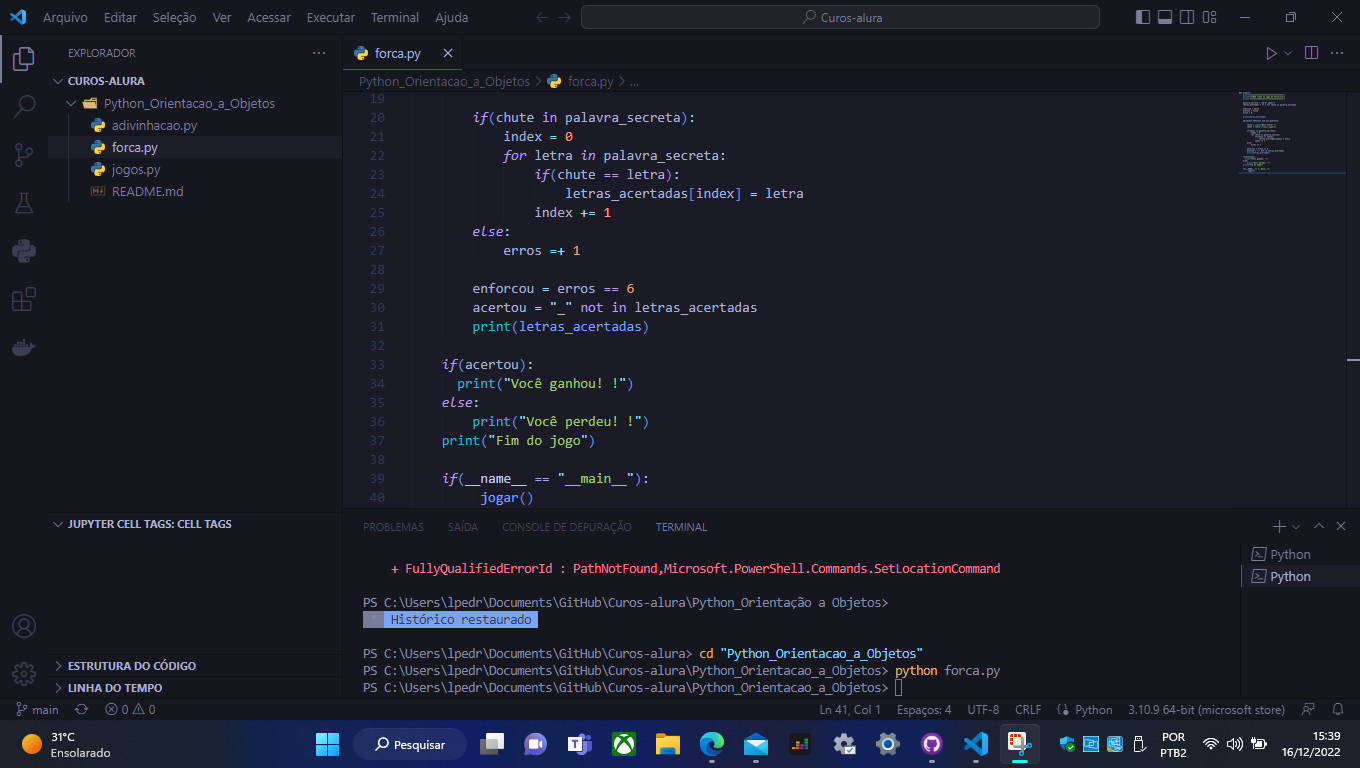Synchronize changes icon in status bar
Screen dimensions: 1360x768
pyautogui.click(x=82, y=709)
